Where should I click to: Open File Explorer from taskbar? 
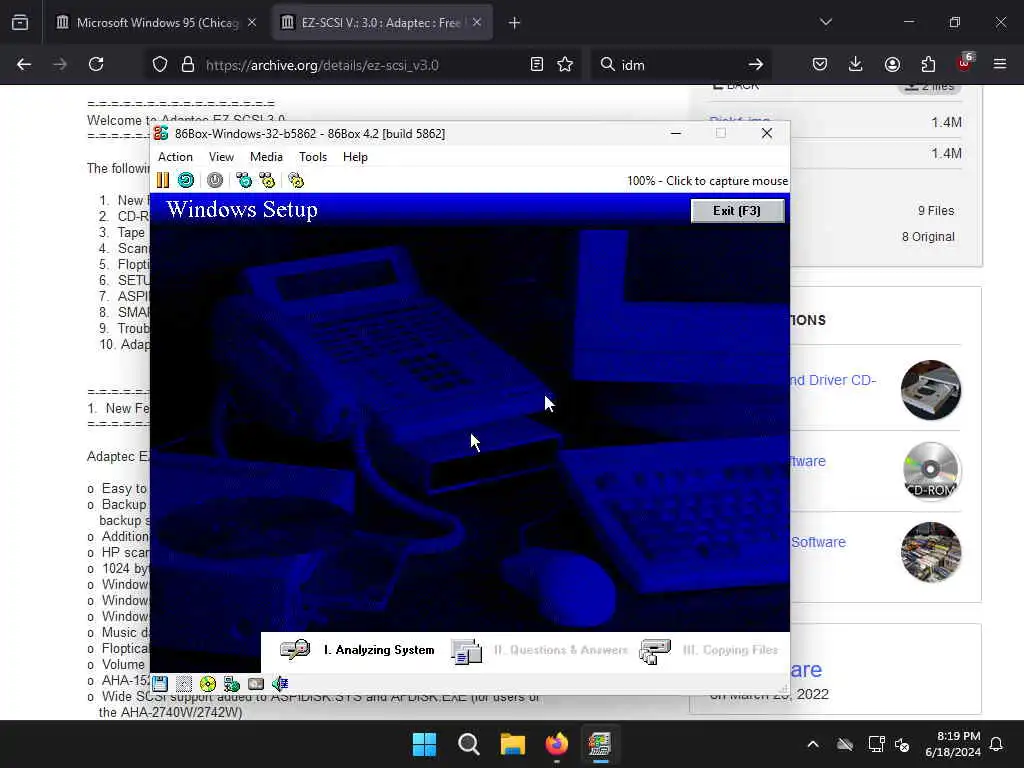coord(513,744)
